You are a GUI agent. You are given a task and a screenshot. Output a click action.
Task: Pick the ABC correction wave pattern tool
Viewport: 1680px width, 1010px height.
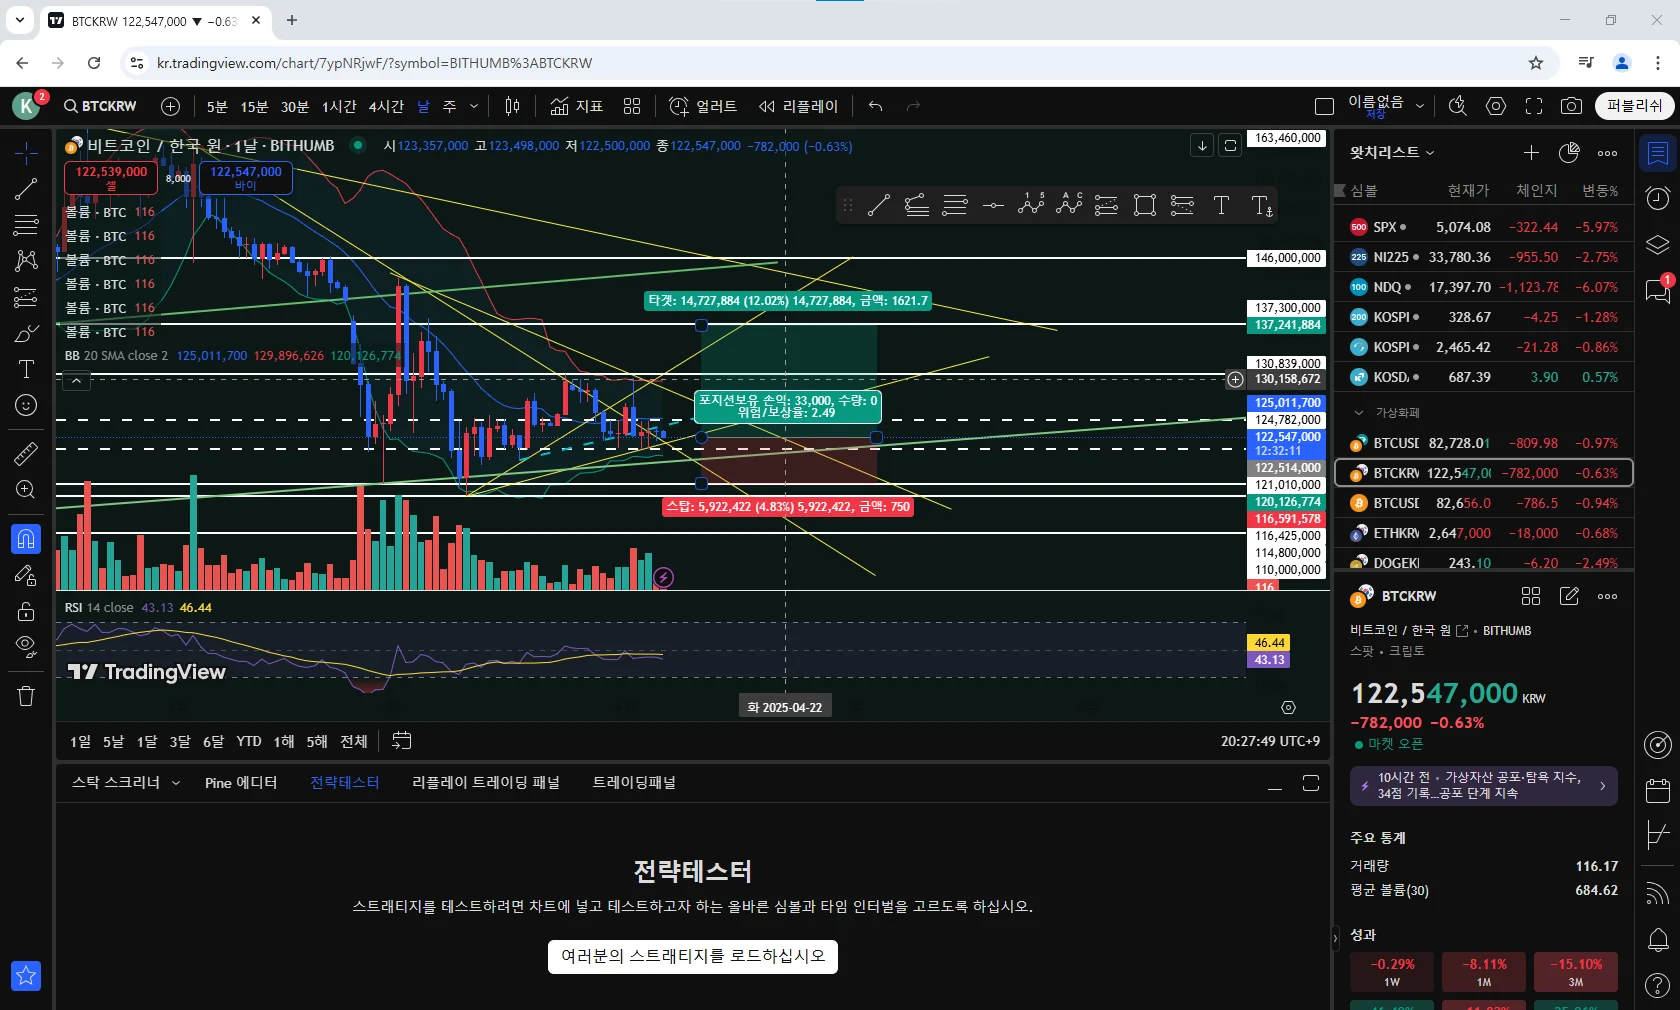coord(1069,205)
